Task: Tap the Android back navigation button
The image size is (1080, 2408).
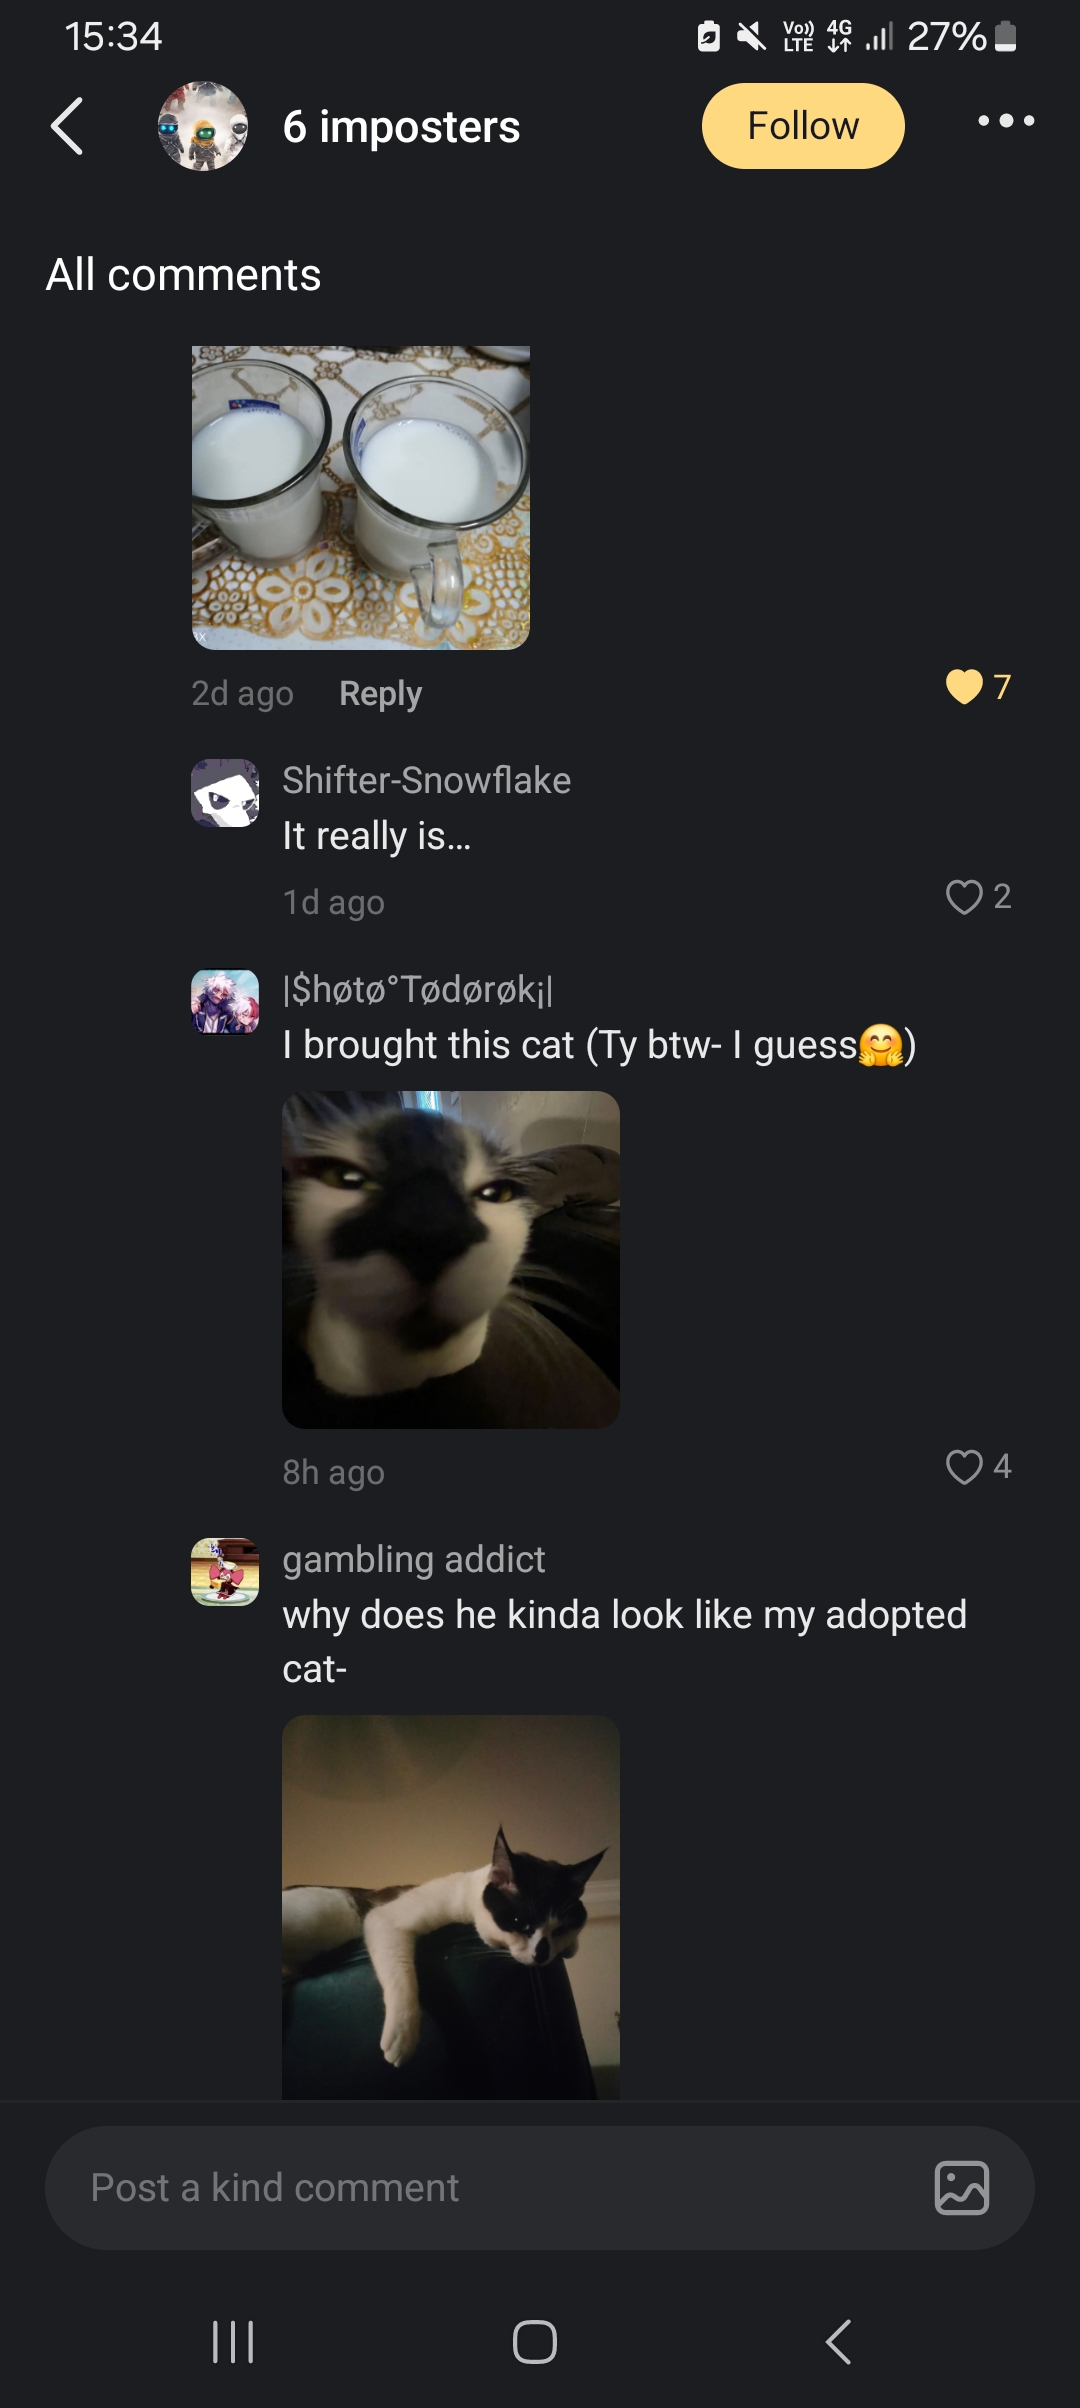Action: [839, 2342]
